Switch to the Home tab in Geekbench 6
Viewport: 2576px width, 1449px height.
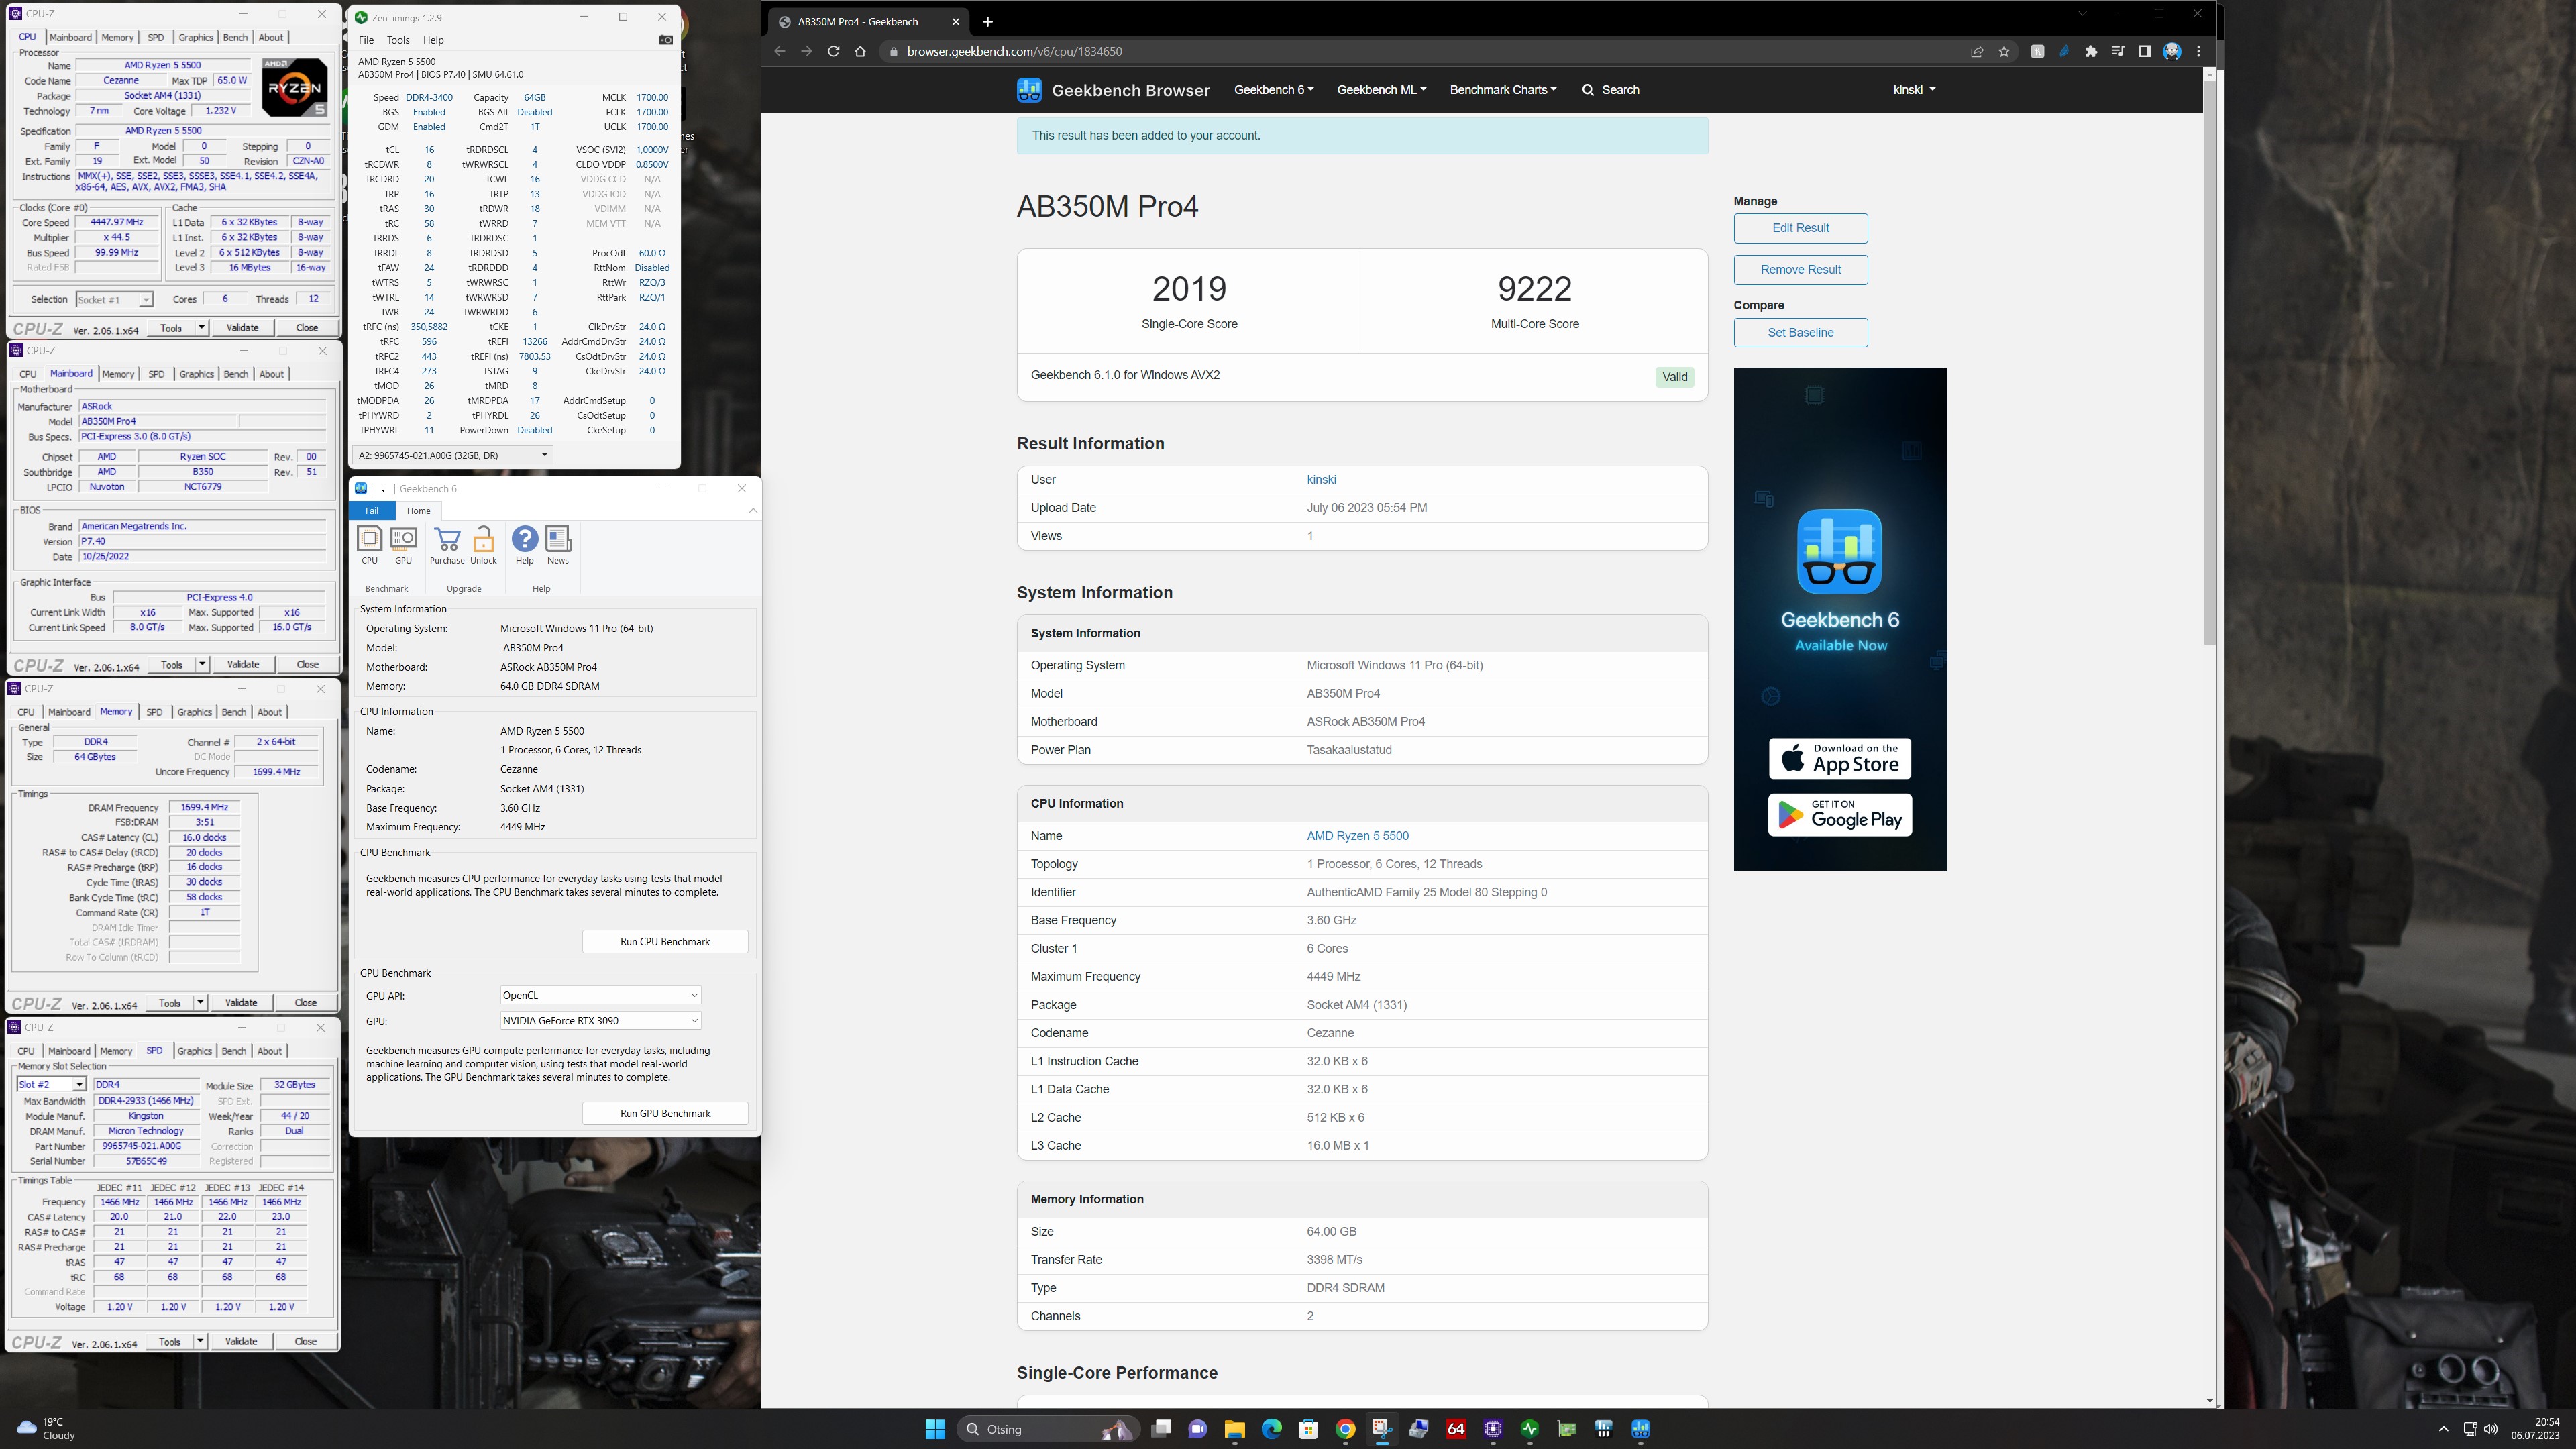click(x=418, y=511)
